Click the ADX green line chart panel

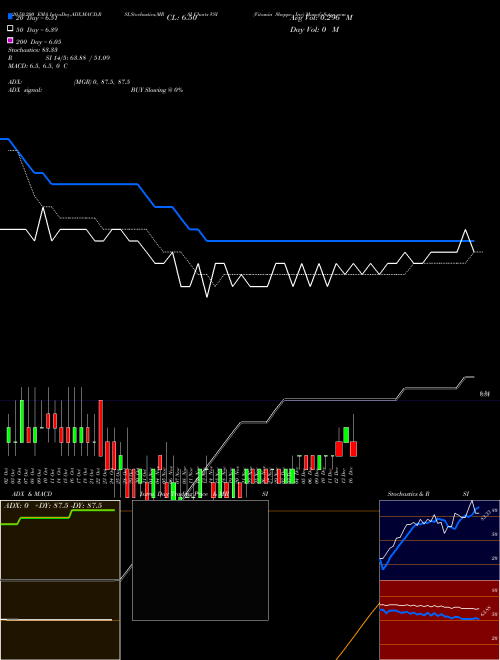click(x=60, y=540)
